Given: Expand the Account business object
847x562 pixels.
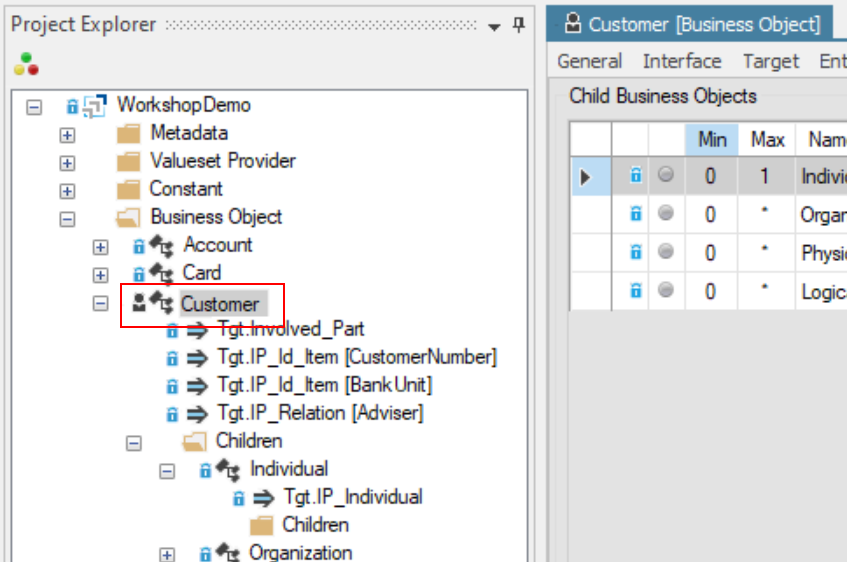Looking at the screenshot, I should click(x=100, y=246).
